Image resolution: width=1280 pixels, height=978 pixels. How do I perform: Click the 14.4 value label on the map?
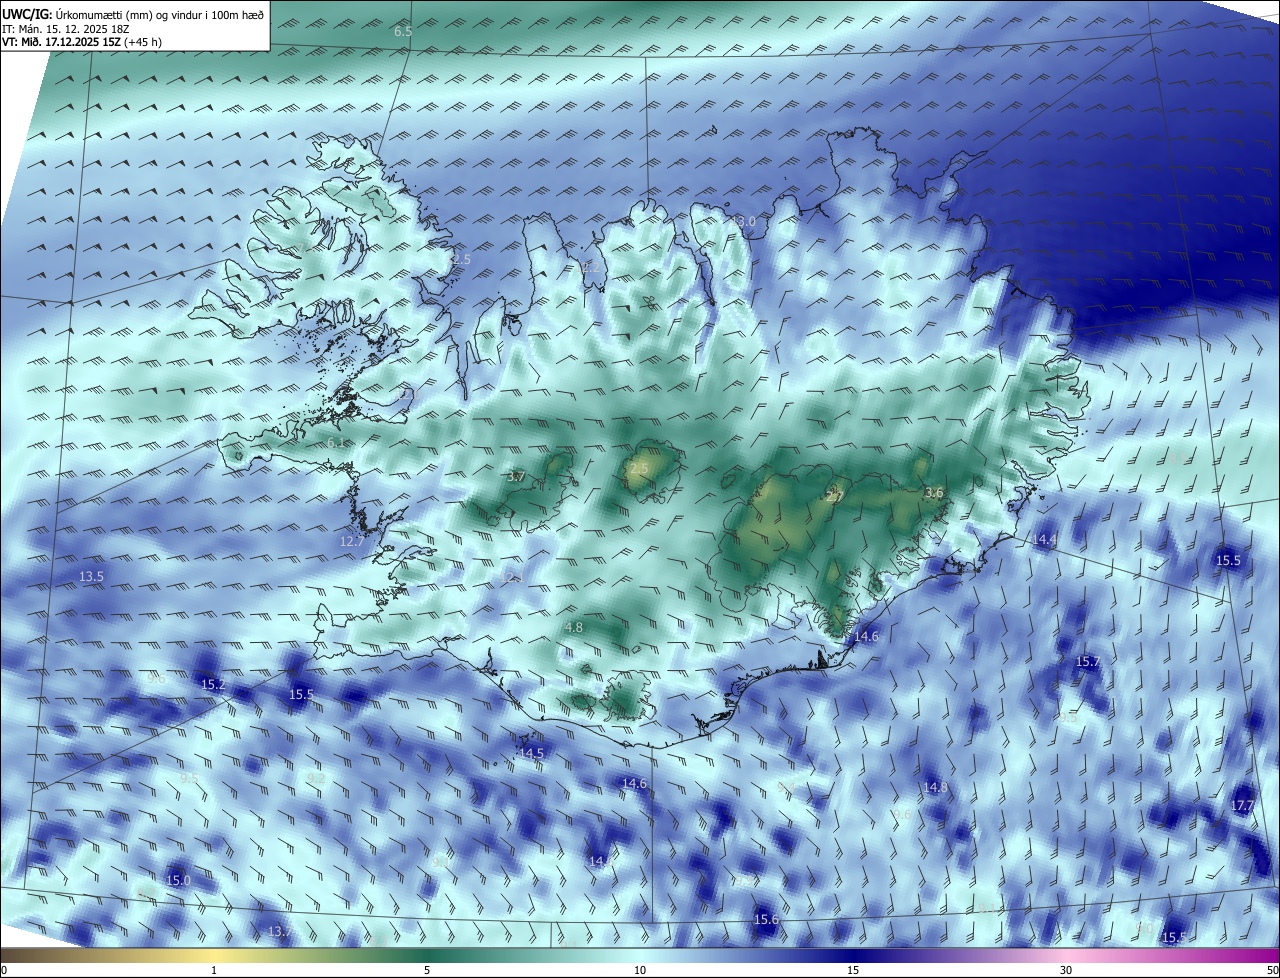point(1044,539)
